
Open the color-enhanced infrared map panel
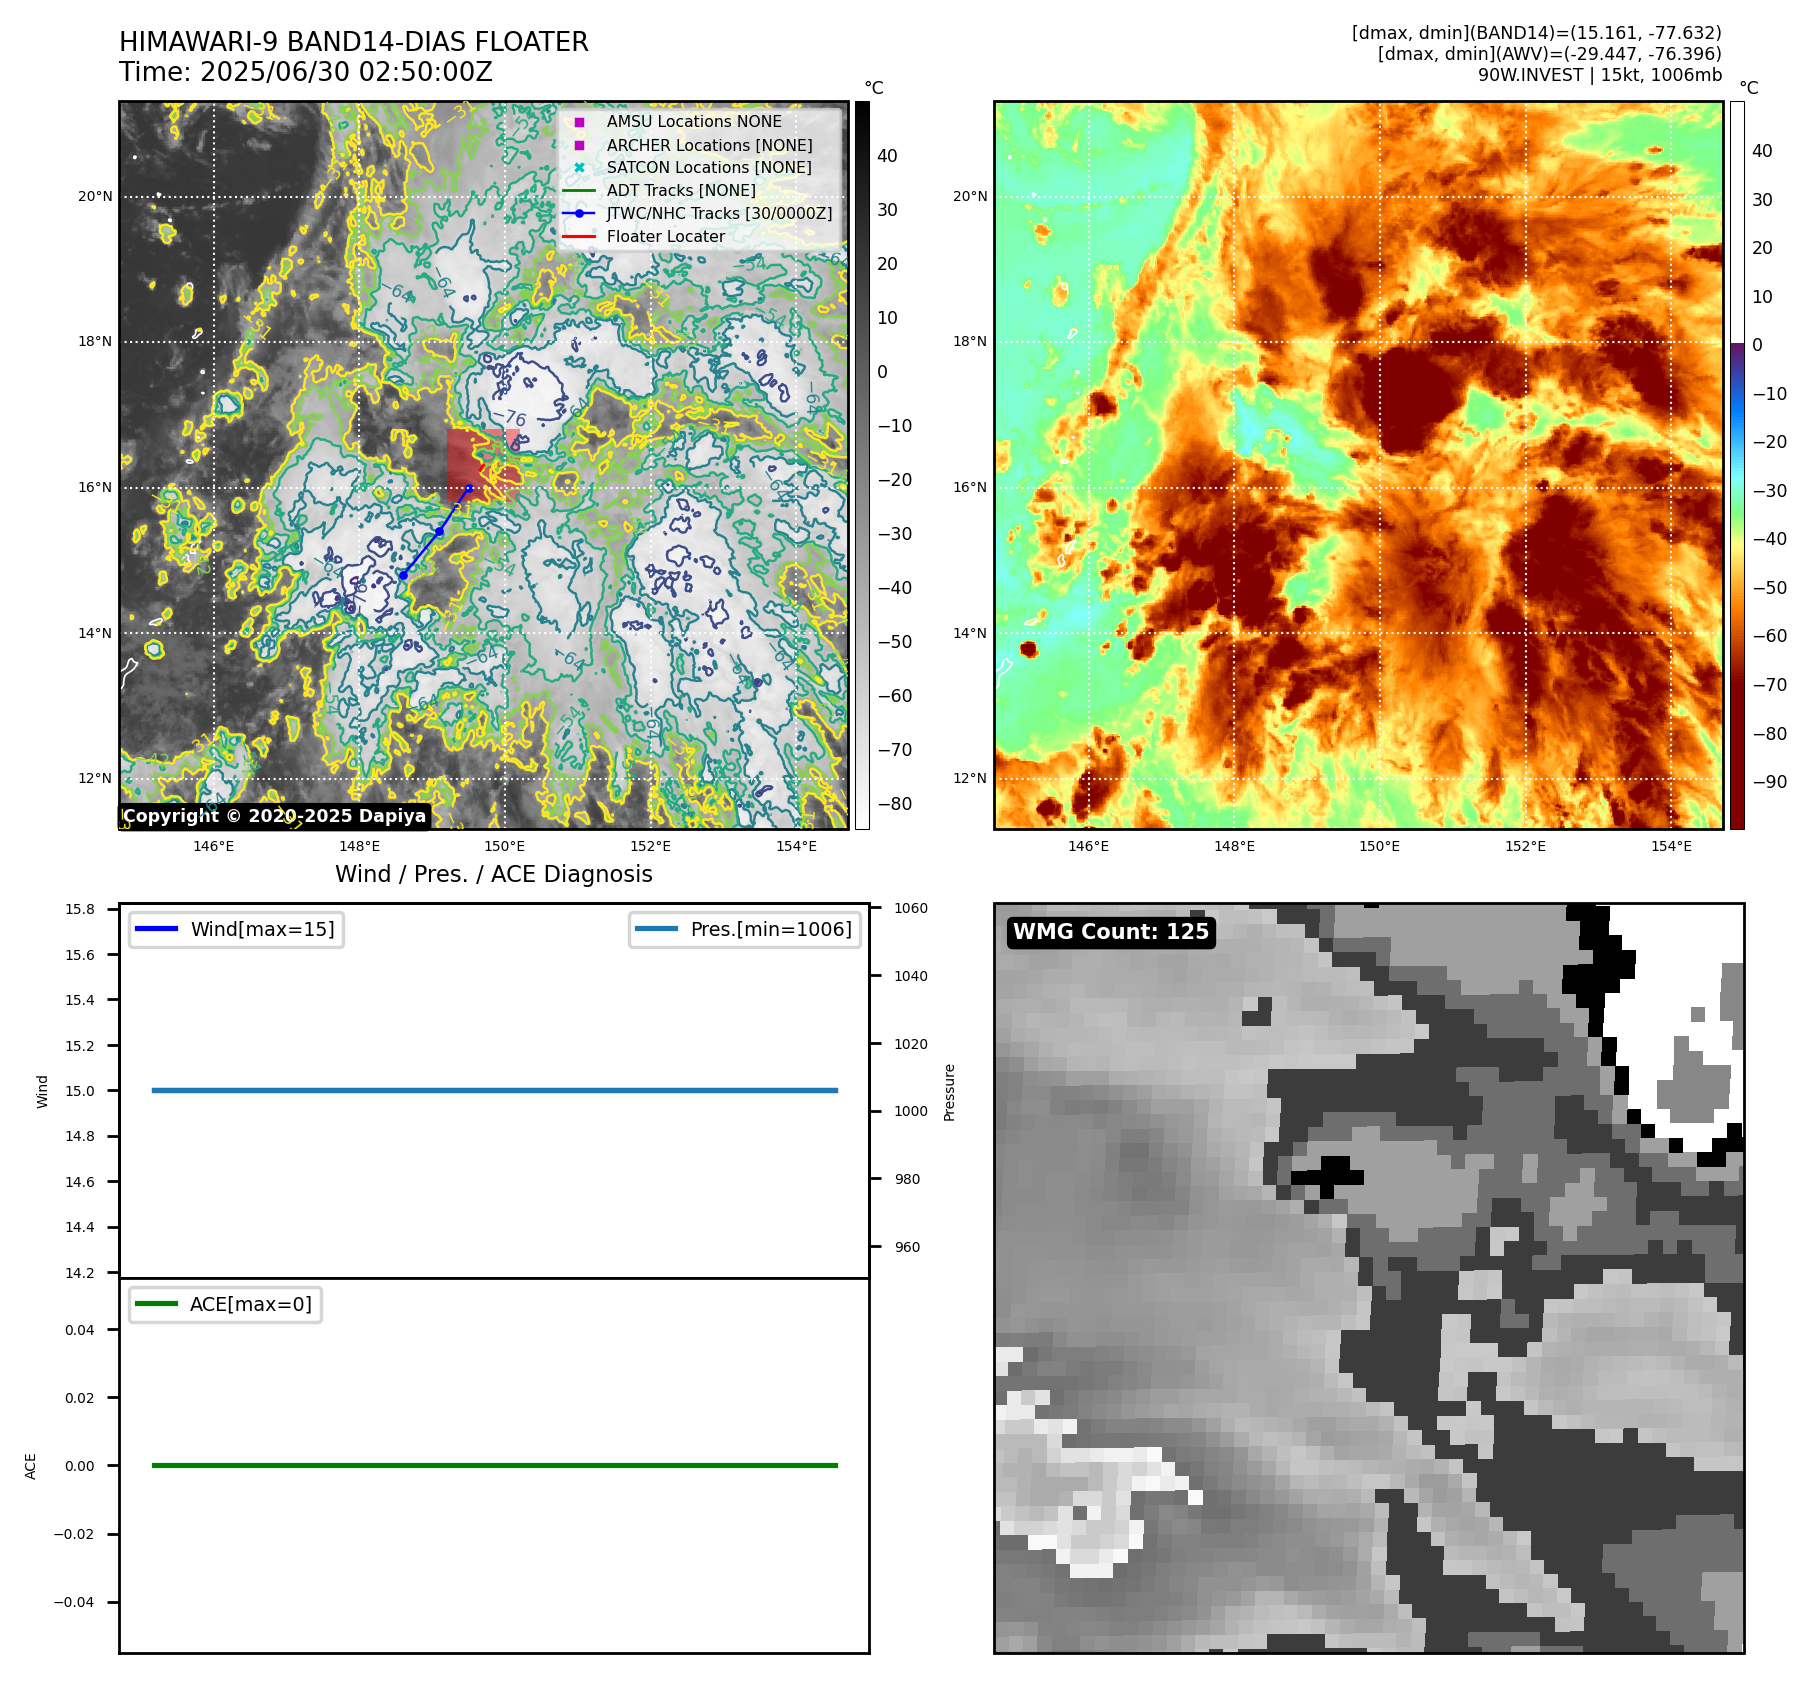[x=1359, y=465]
